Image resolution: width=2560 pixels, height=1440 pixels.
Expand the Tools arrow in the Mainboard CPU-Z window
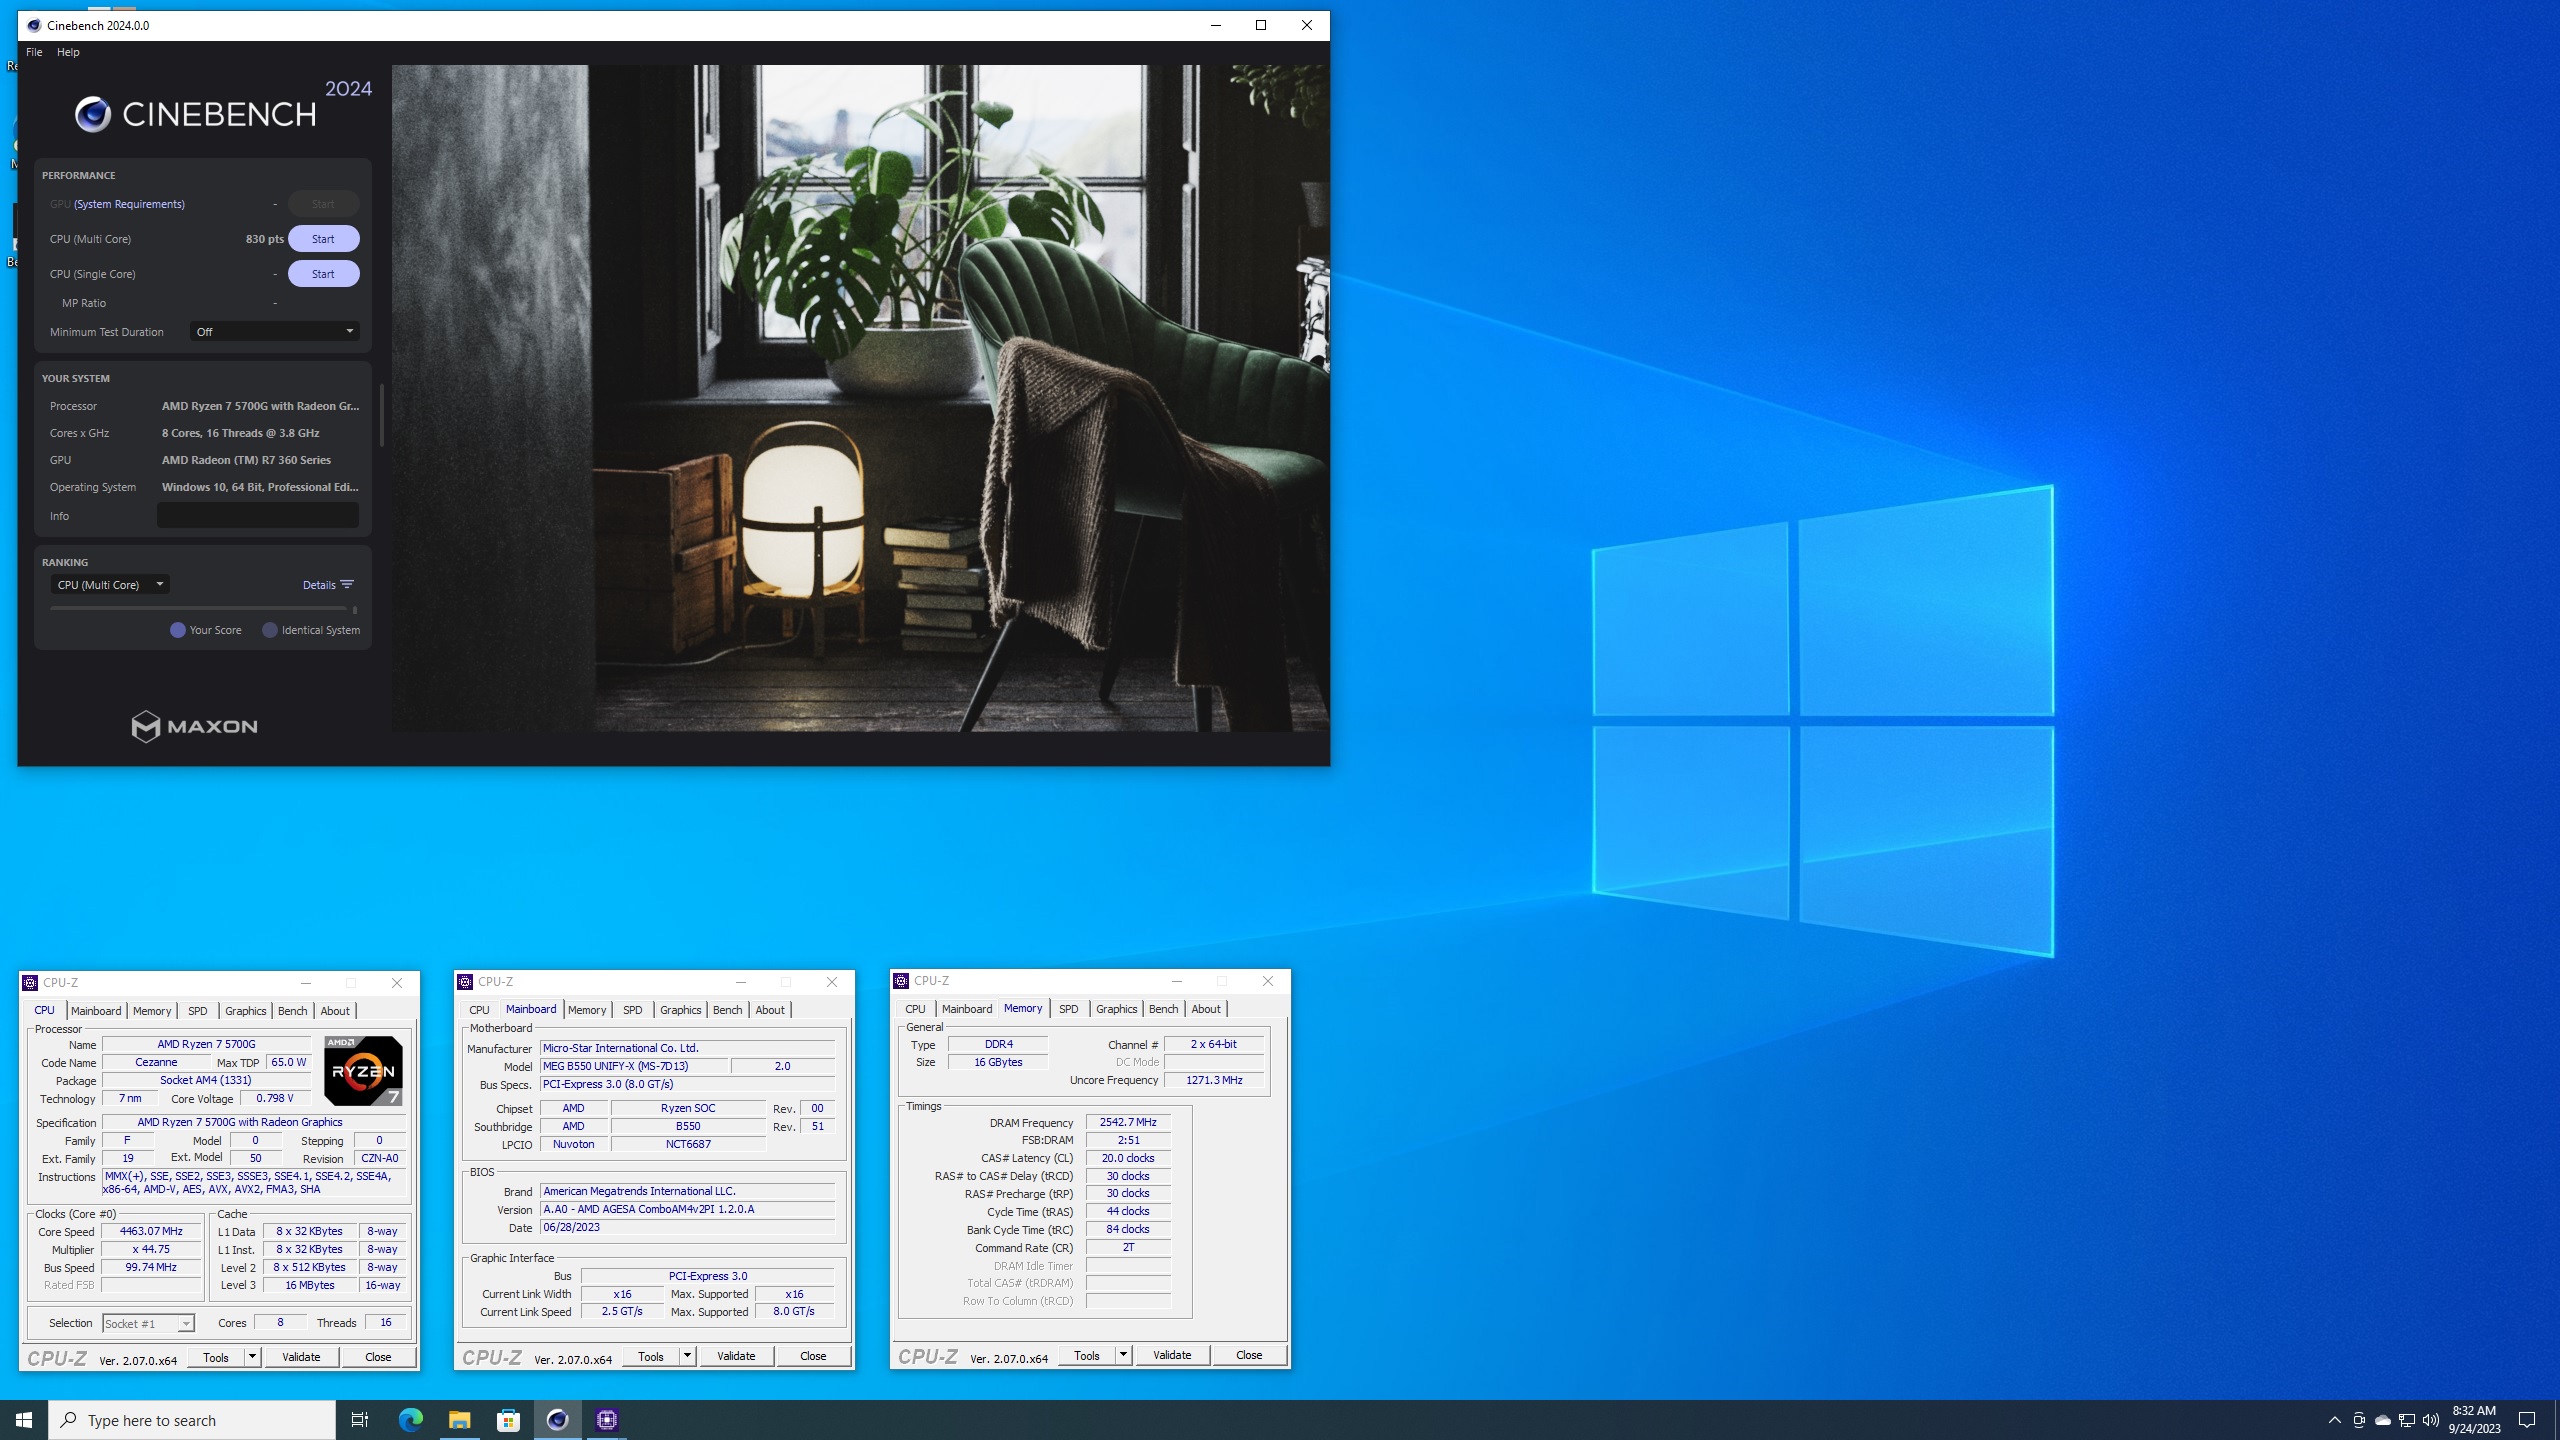pos(687,1356)
